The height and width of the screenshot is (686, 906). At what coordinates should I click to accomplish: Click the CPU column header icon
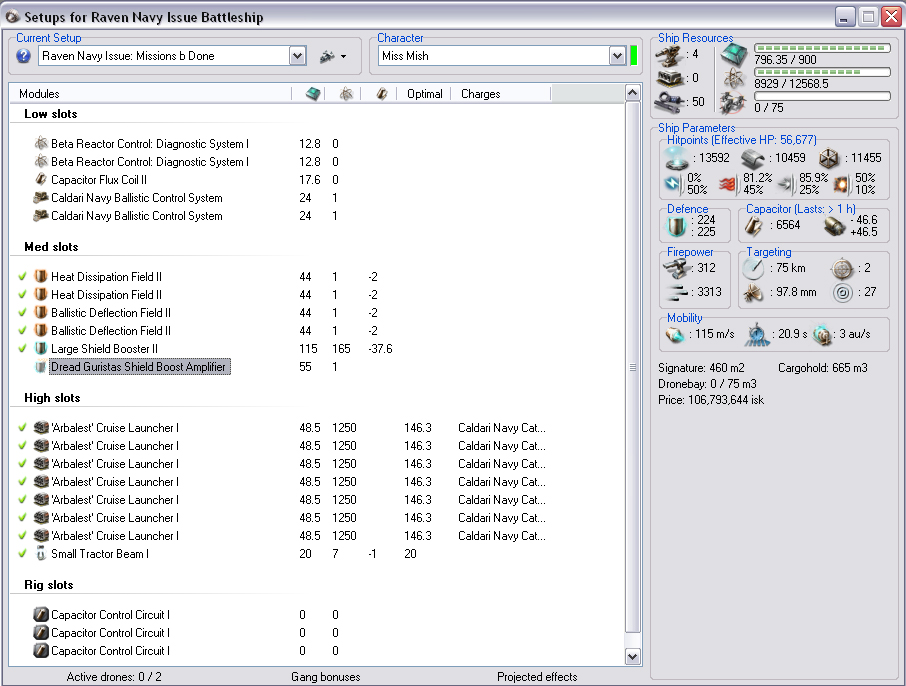point(313,94)
